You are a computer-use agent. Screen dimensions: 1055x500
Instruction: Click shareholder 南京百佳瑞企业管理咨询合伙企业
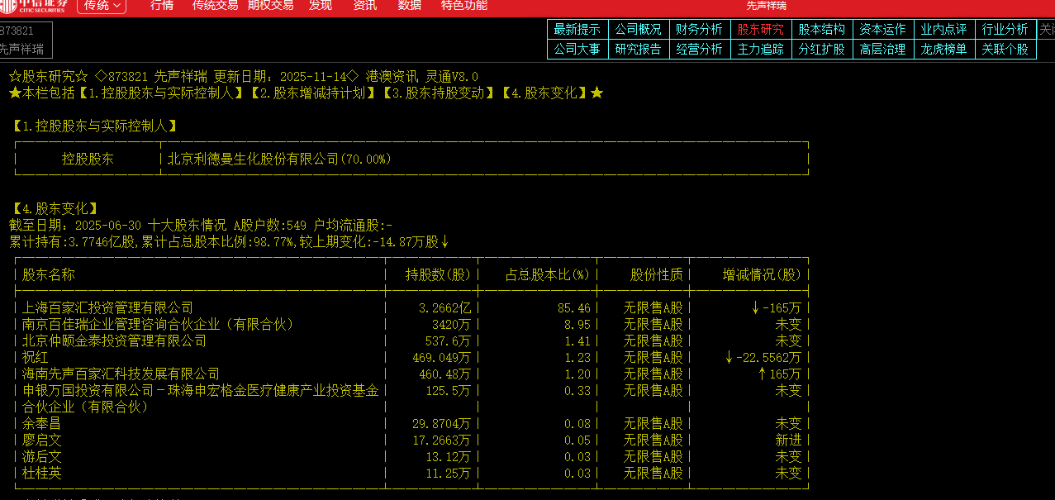(158, 324)
